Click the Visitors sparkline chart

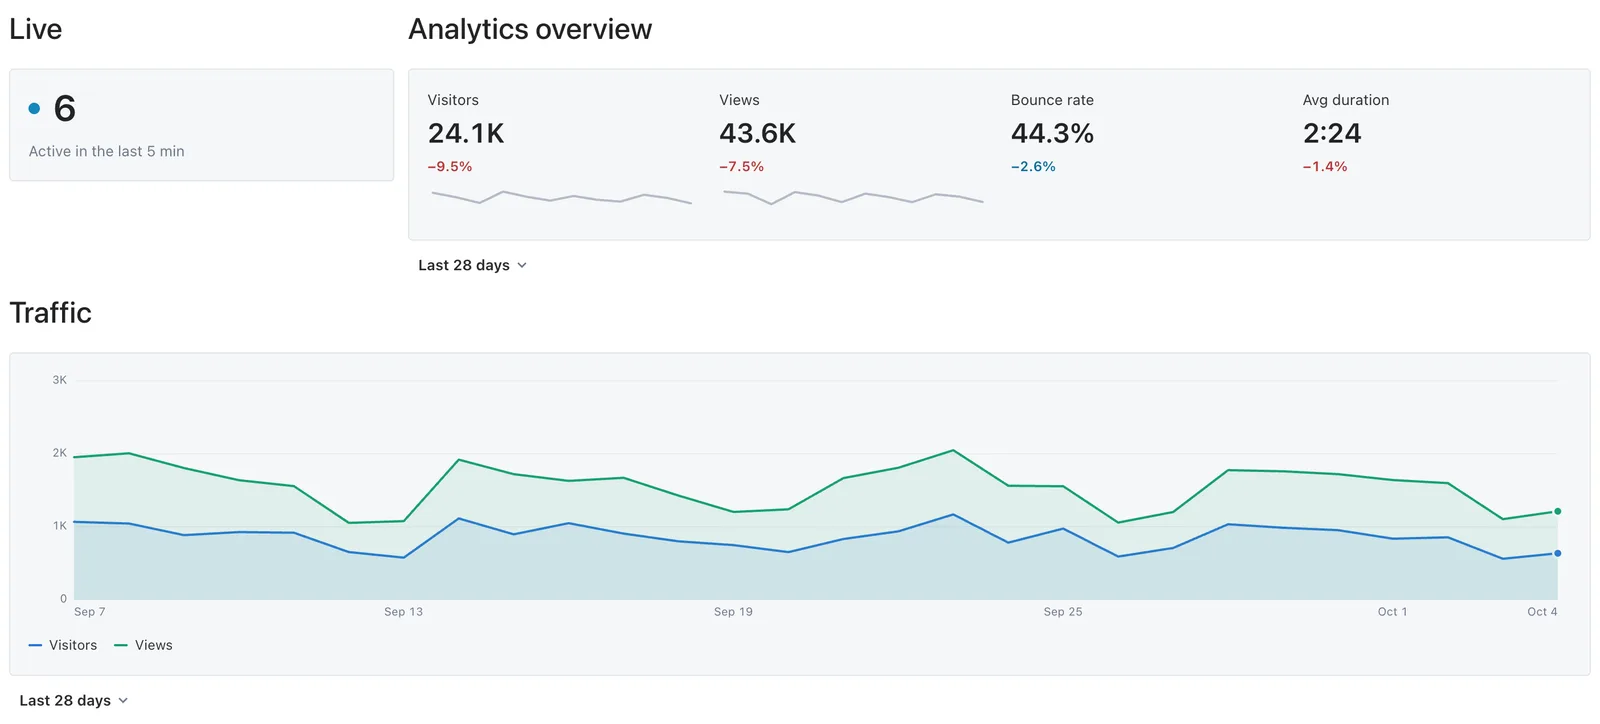coord(561,197)
